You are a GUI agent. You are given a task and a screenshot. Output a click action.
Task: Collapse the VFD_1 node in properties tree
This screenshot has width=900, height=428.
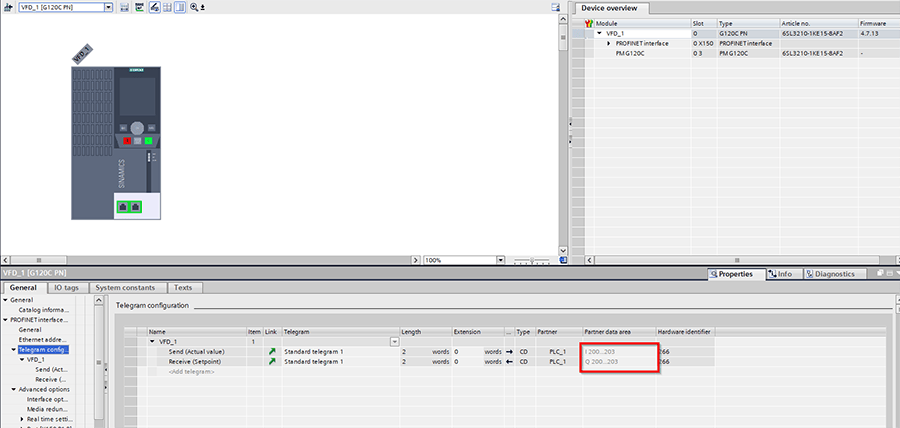pos(21,360)
